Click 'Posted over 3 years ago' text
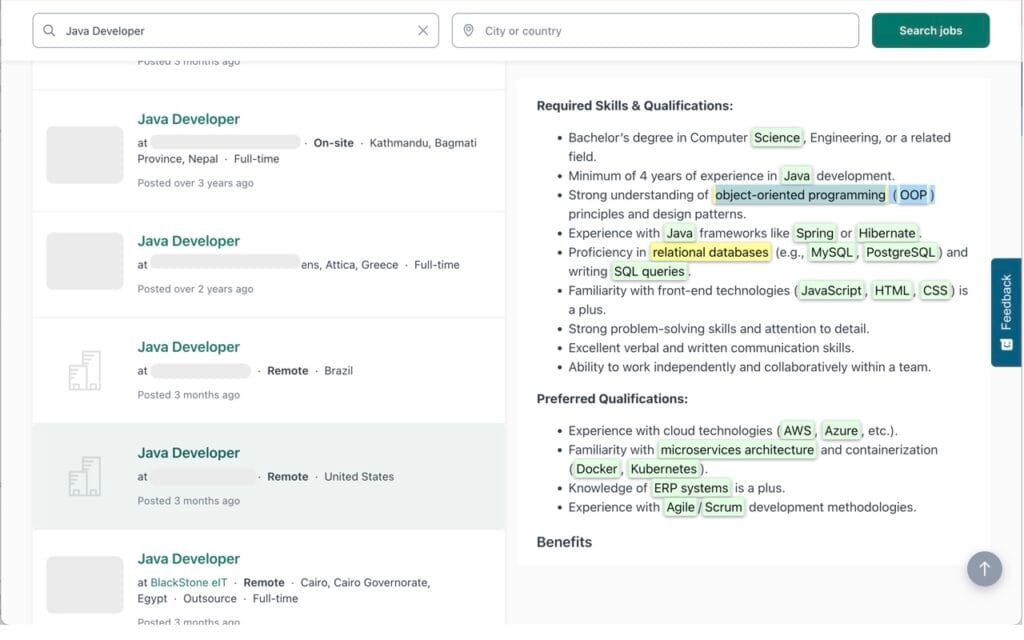 [x=195, y=183]
